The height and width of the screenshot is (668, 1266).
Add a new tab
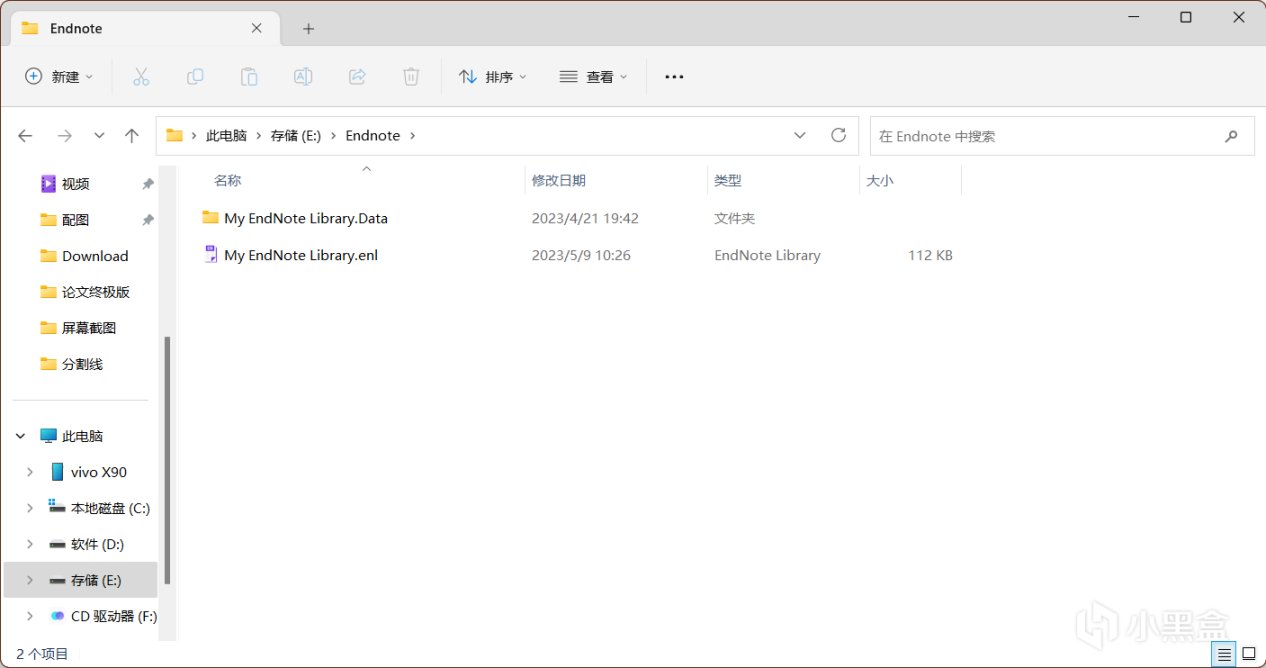point(308,29)
